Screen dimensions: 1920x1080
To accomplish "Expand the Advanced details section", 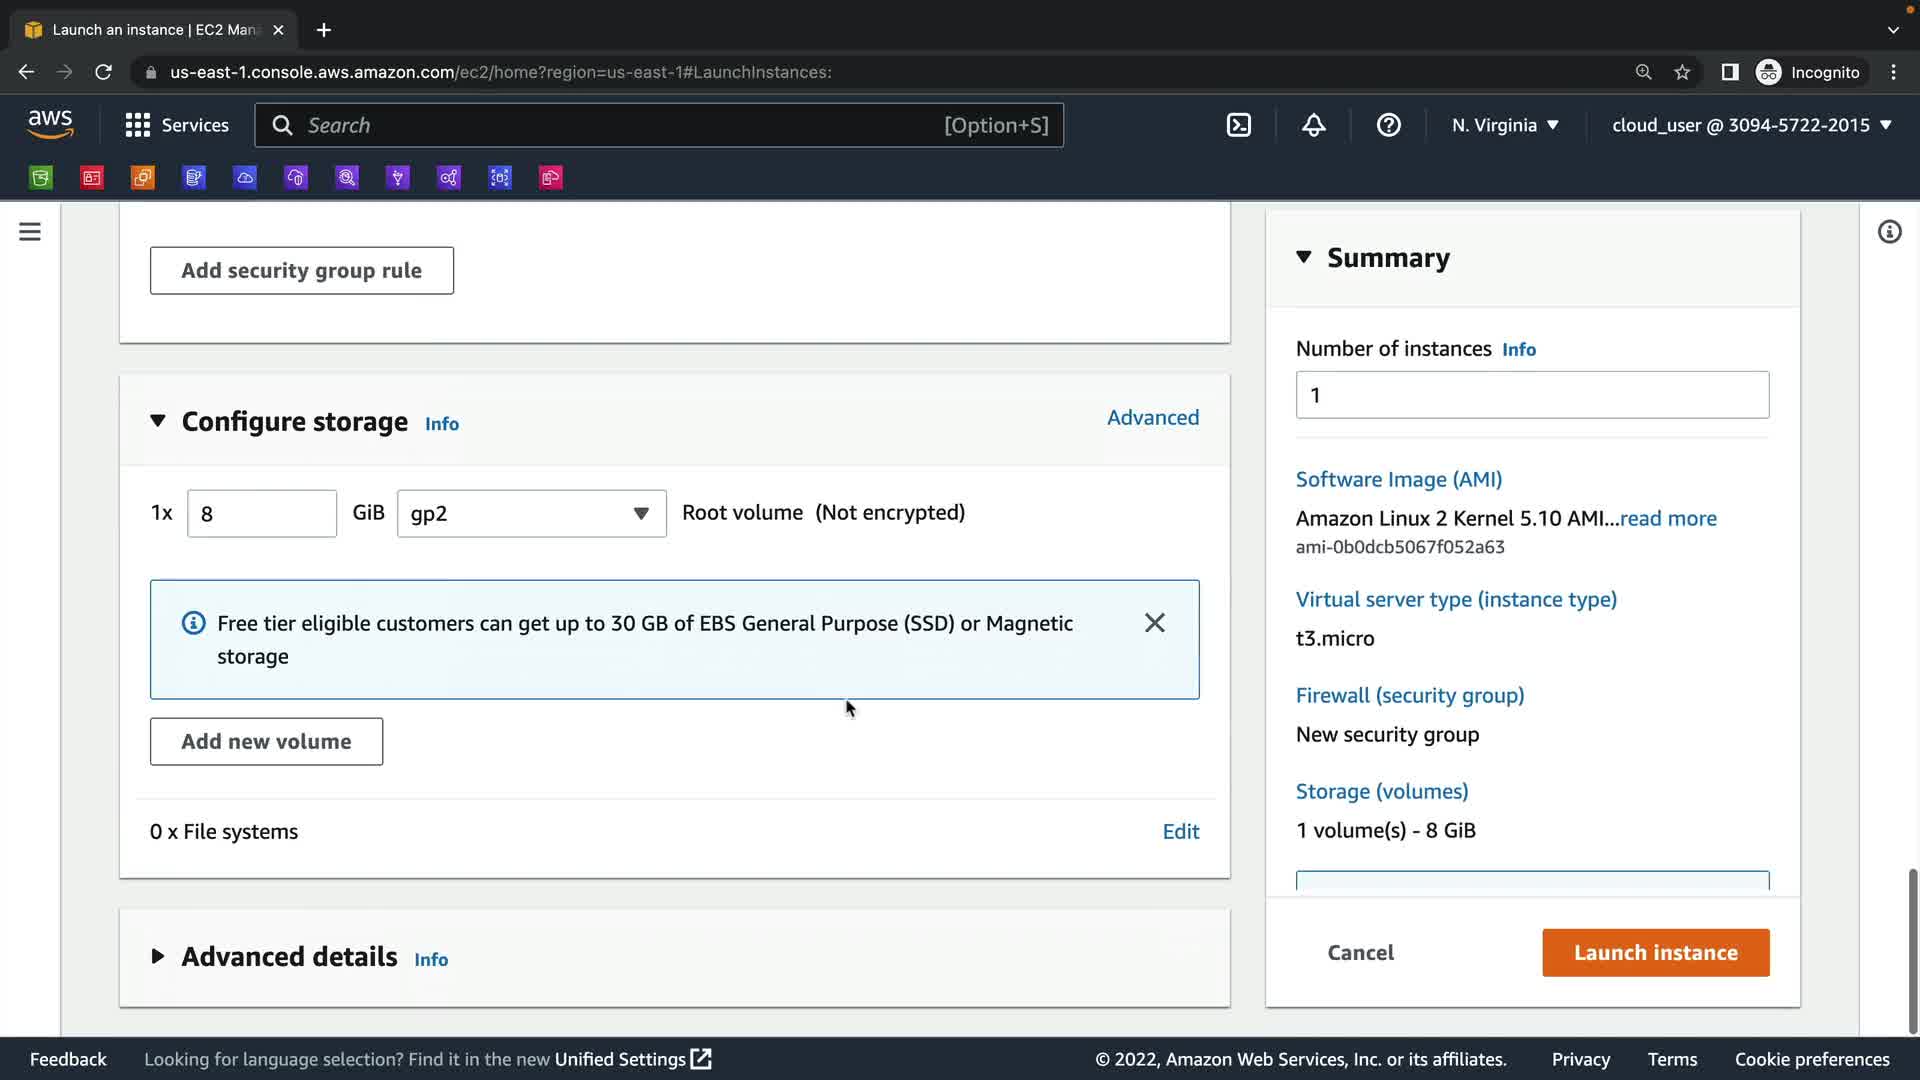I will (x=158, y=956).
